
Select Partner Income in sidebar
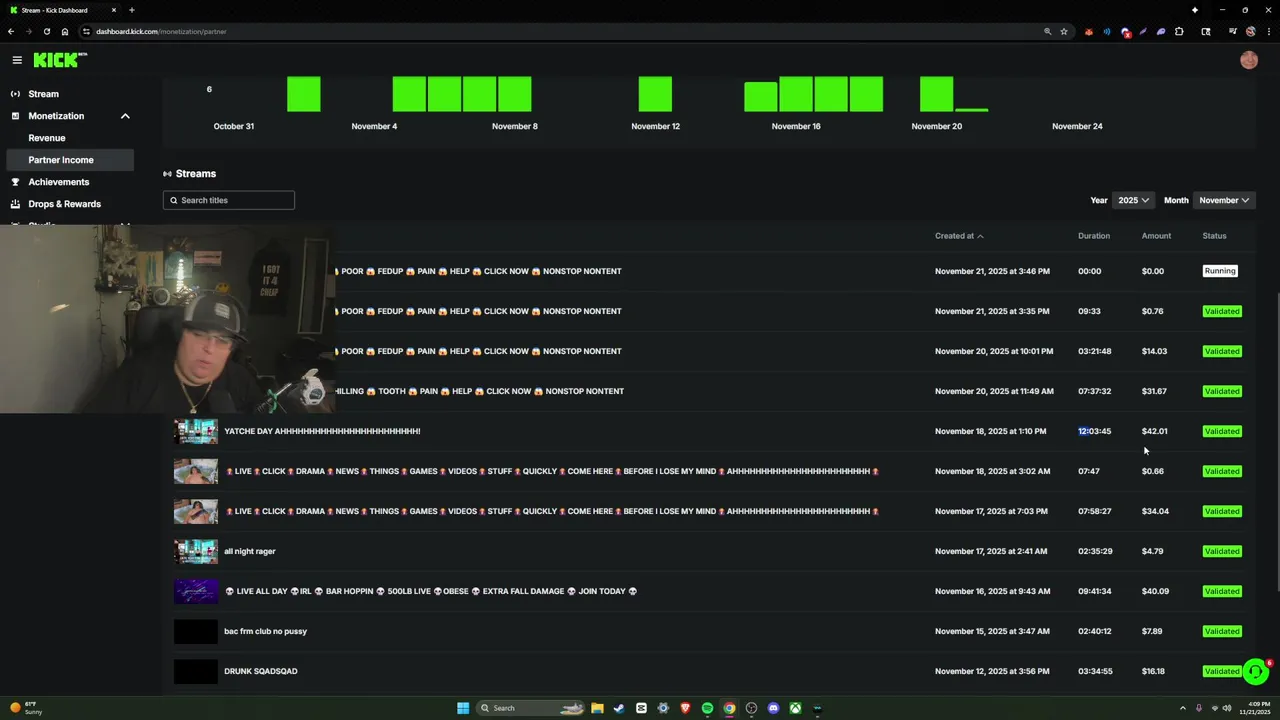(69, 160)
